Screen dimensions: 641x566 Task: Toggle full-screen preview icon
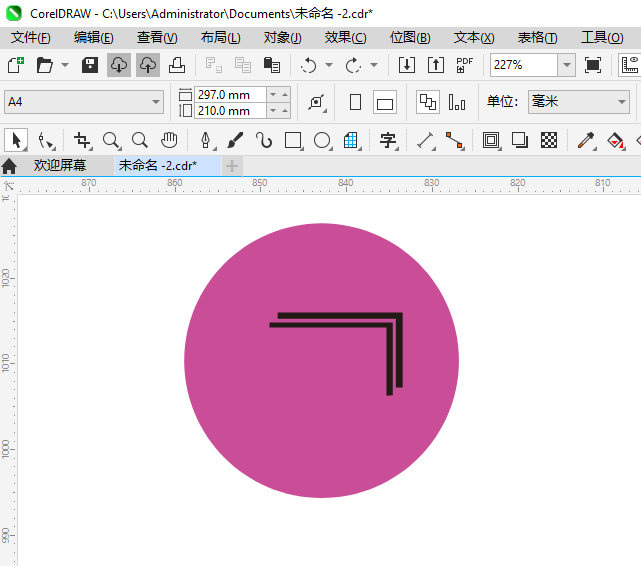pos(593,65)
